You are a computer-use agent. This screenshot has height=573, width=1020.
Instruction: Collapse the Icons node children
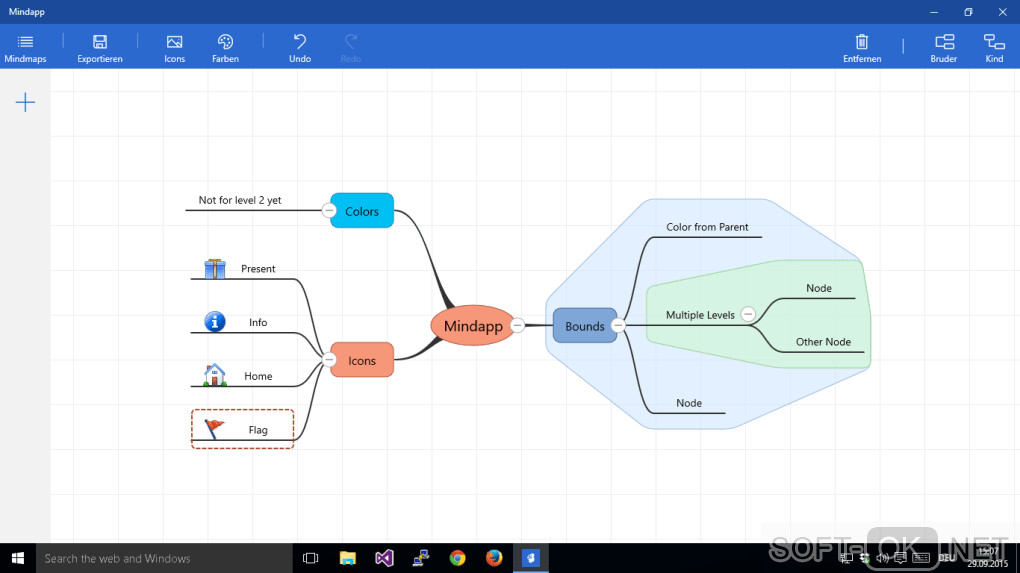tap(329, 360)
